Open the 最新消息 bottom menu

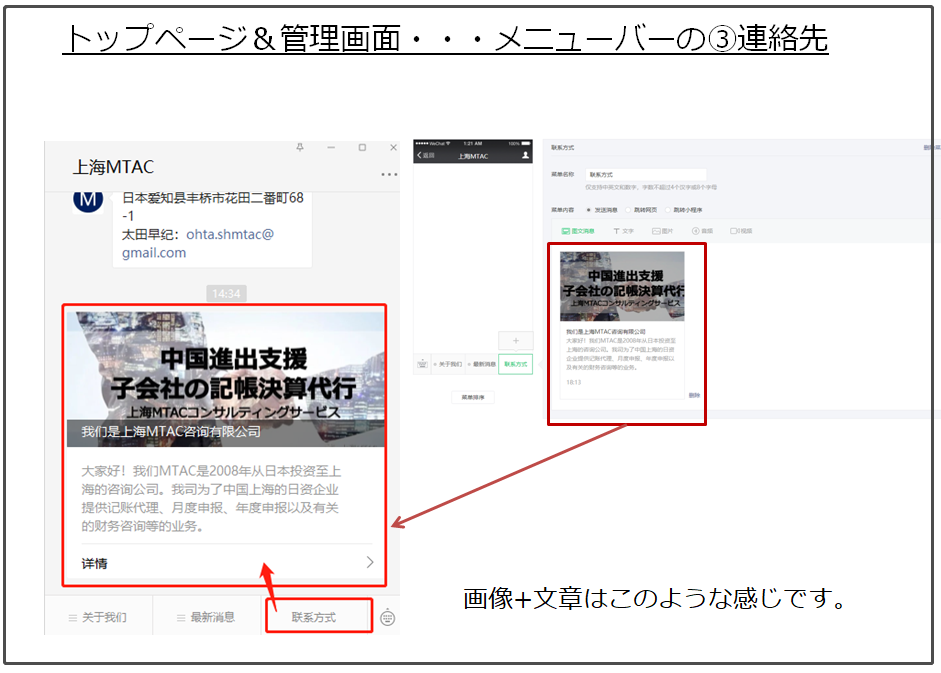point(206,617)
